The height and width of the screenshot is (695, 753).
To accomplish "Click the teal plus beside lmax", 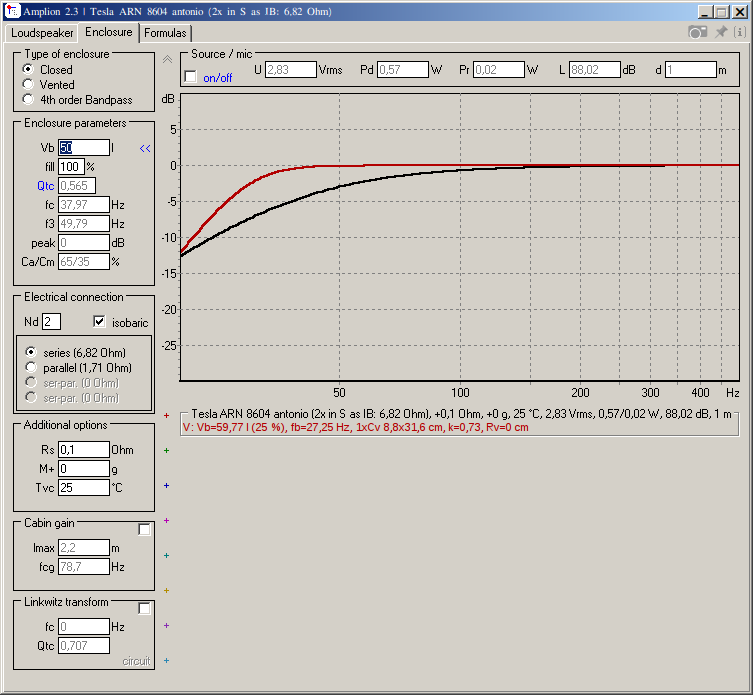I will [167, 555].
